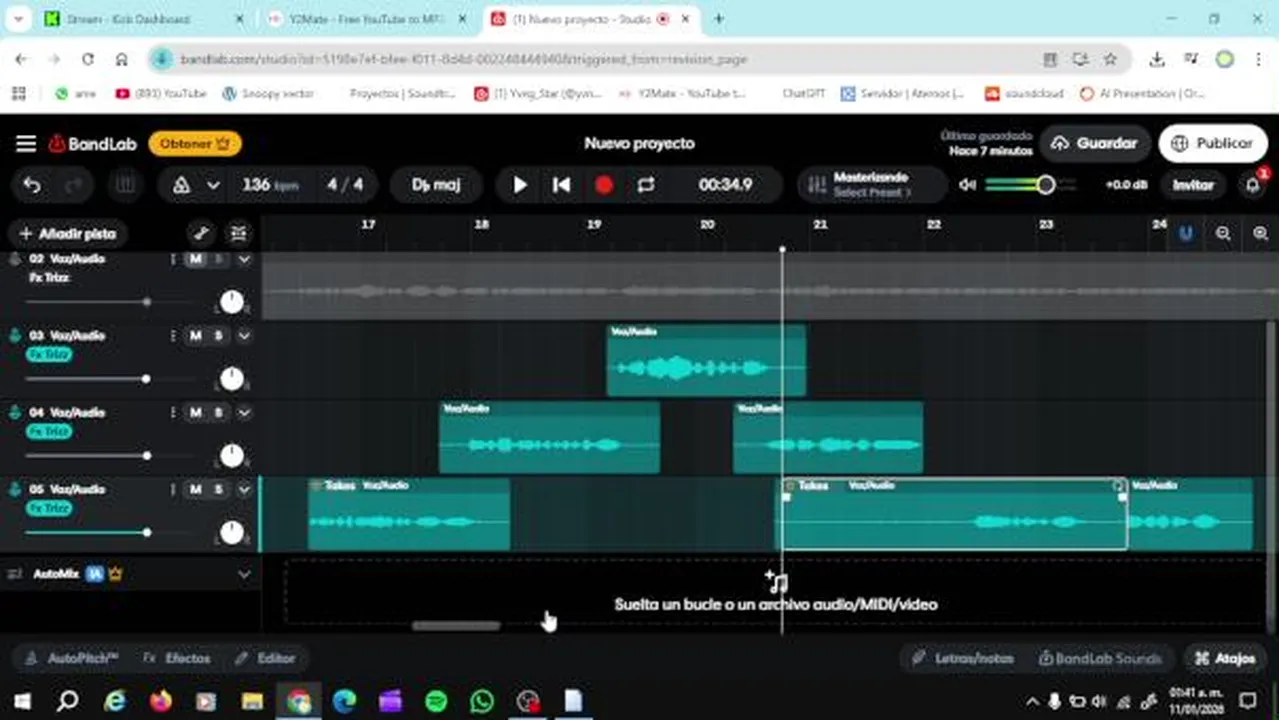Image resolution: width=1279 pixels, height=720 pixels.
Task: Open Masterizando Select Preset menu
Action: tap(872, 185)
